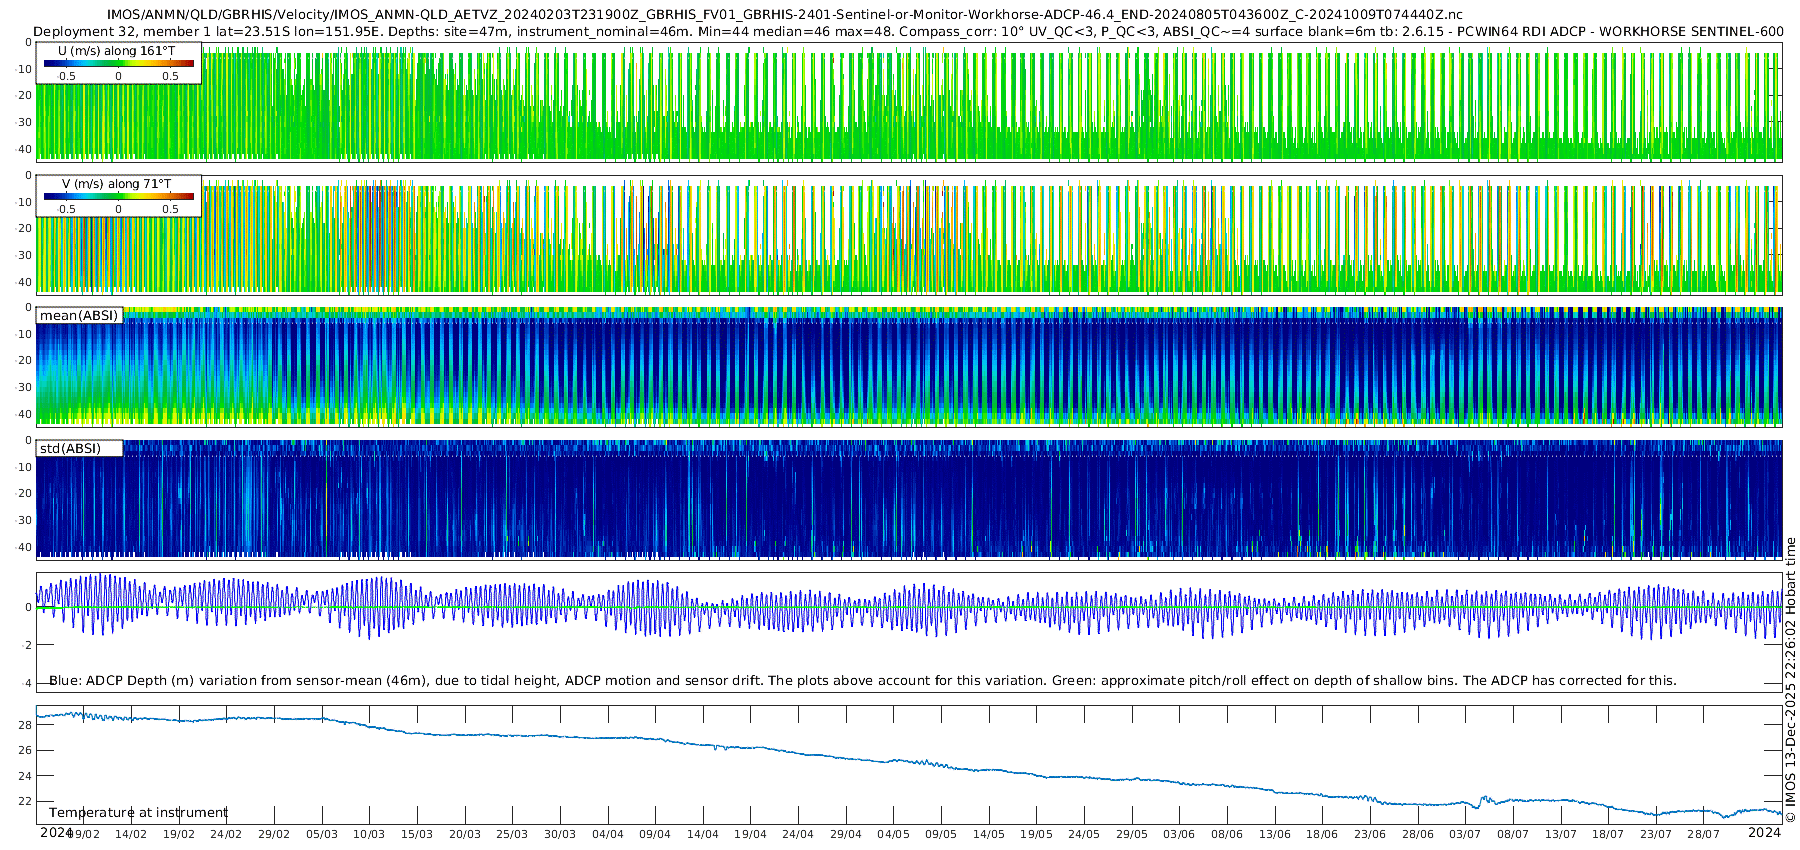Image resolution: width=1800 pixels, height=850 pixels.
Task: Select the 'V (m/s) along 71°T' legend label
Action: point(117,184)
